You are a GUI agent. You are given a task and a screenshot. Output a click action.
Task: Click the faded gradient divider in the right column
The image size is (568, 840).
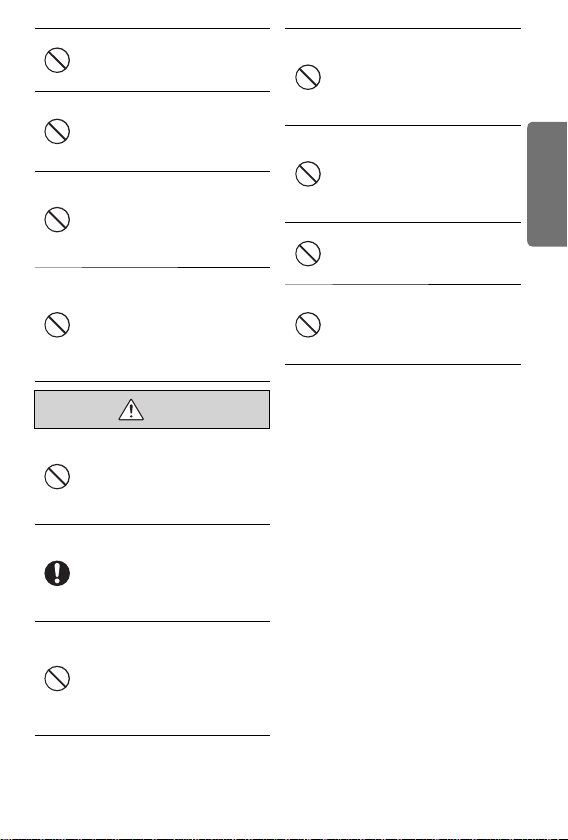pos(402,284)
